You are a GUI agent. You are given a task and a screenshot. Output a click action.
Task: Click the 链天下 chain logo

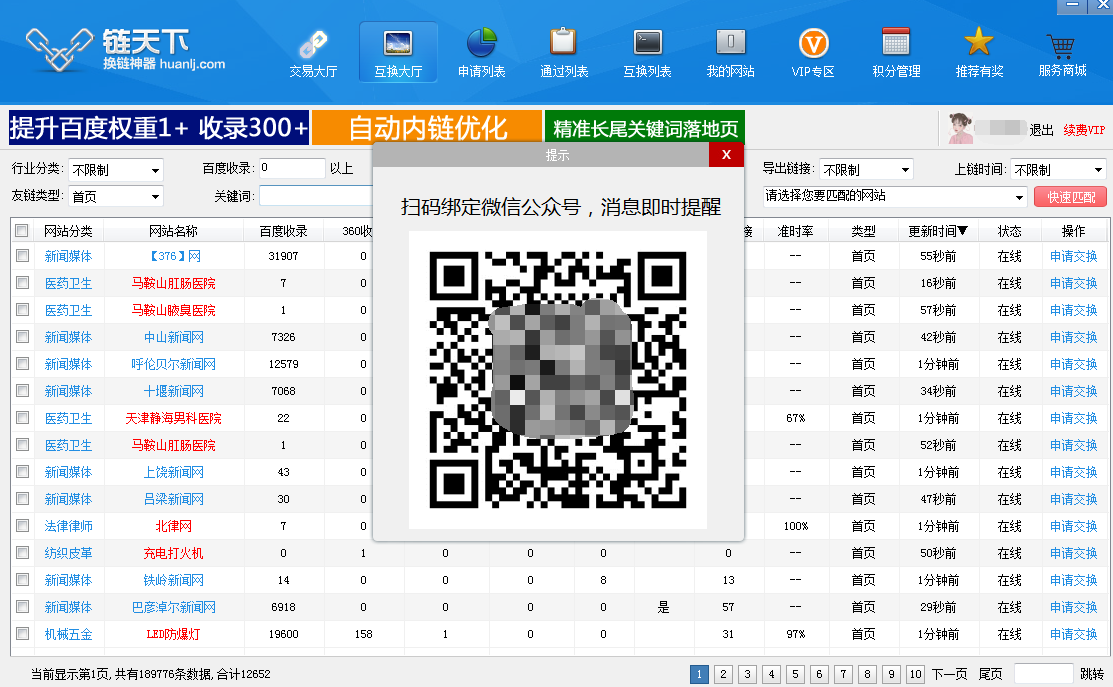coord(59,48)
